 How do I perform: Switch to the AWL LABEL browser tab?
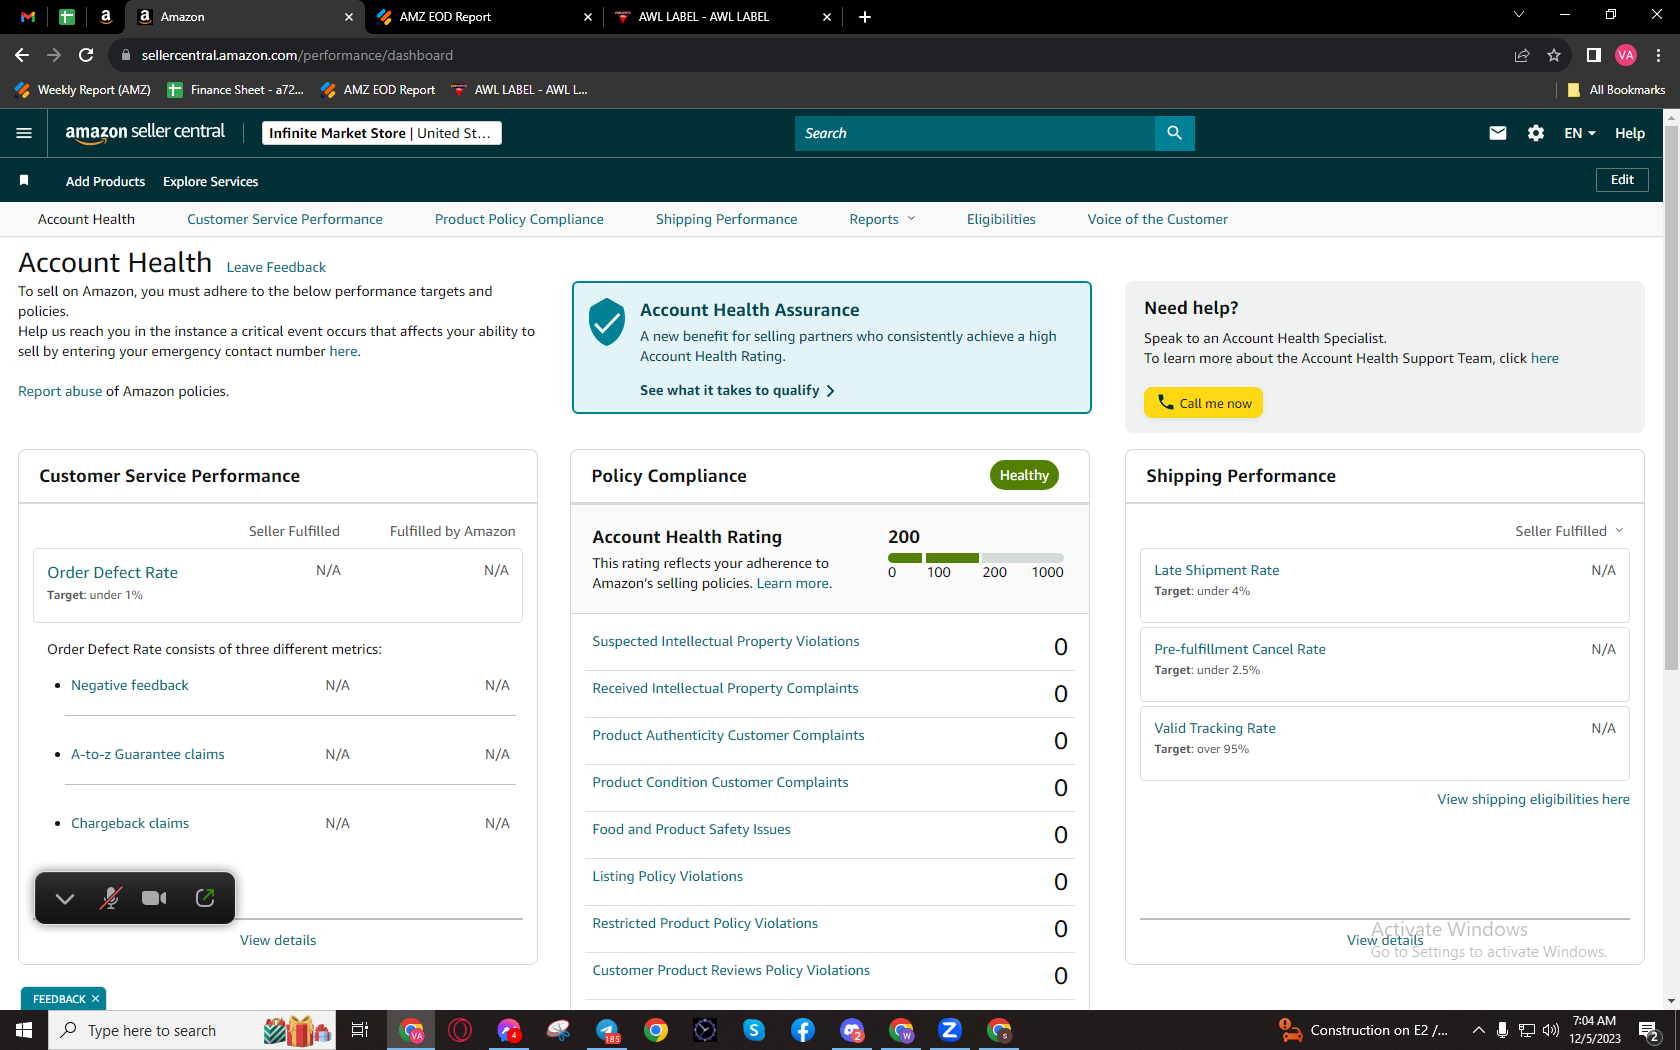click(723, 17)
